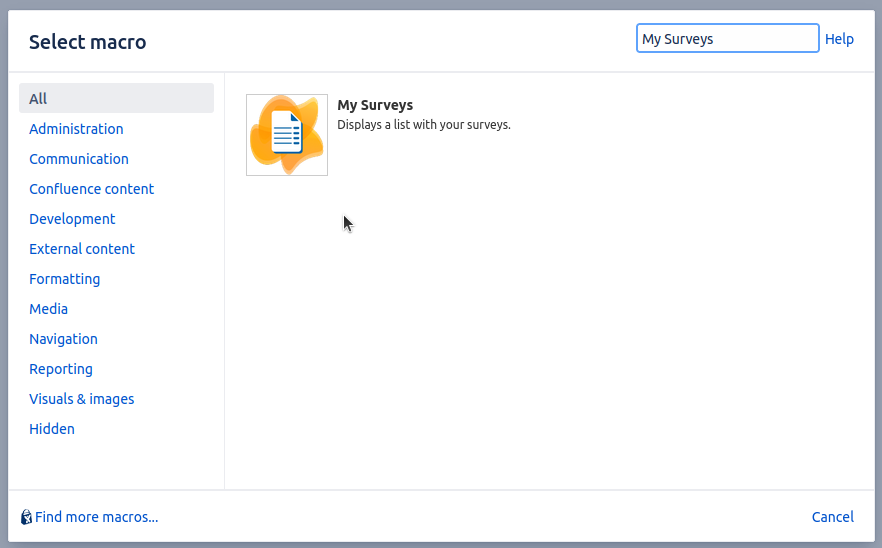The image size is (882, 548).
Task: Click the 'Displays a list with your surveys' description
Action: (x=424, y=125)
